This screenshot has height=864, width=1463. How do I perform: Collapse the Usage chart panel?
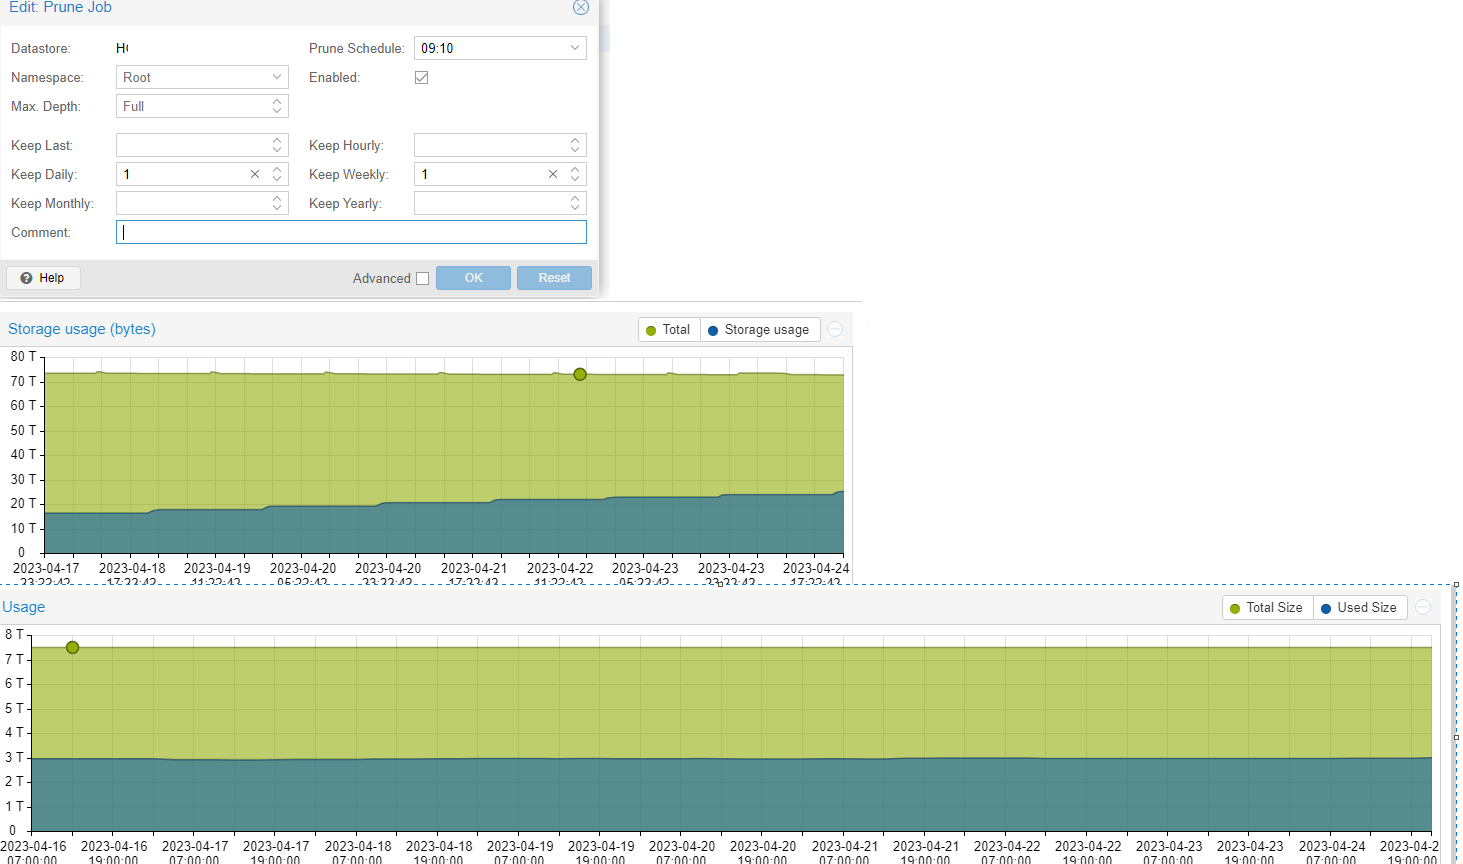click(1423, 607)
